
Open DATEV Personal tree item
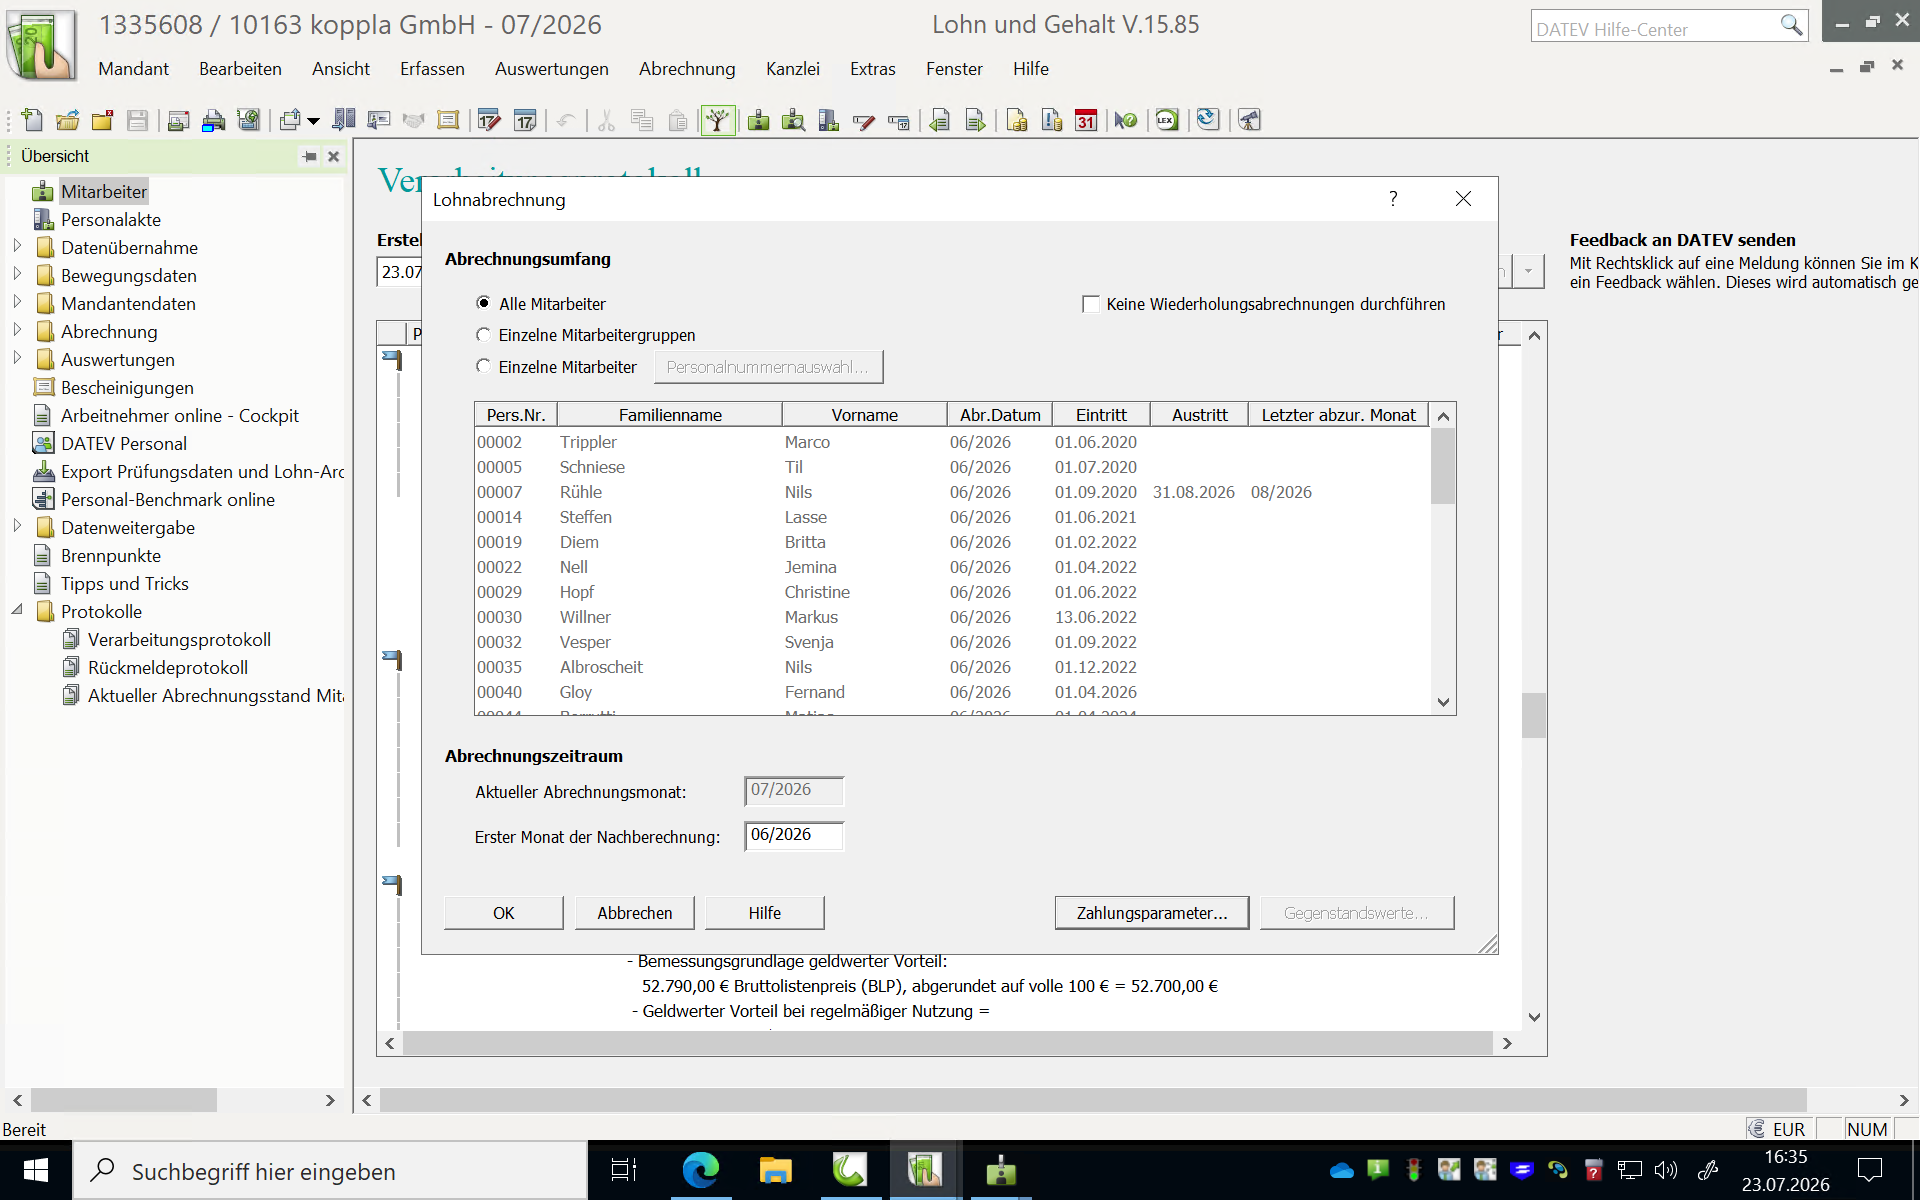tap(123, 443)
